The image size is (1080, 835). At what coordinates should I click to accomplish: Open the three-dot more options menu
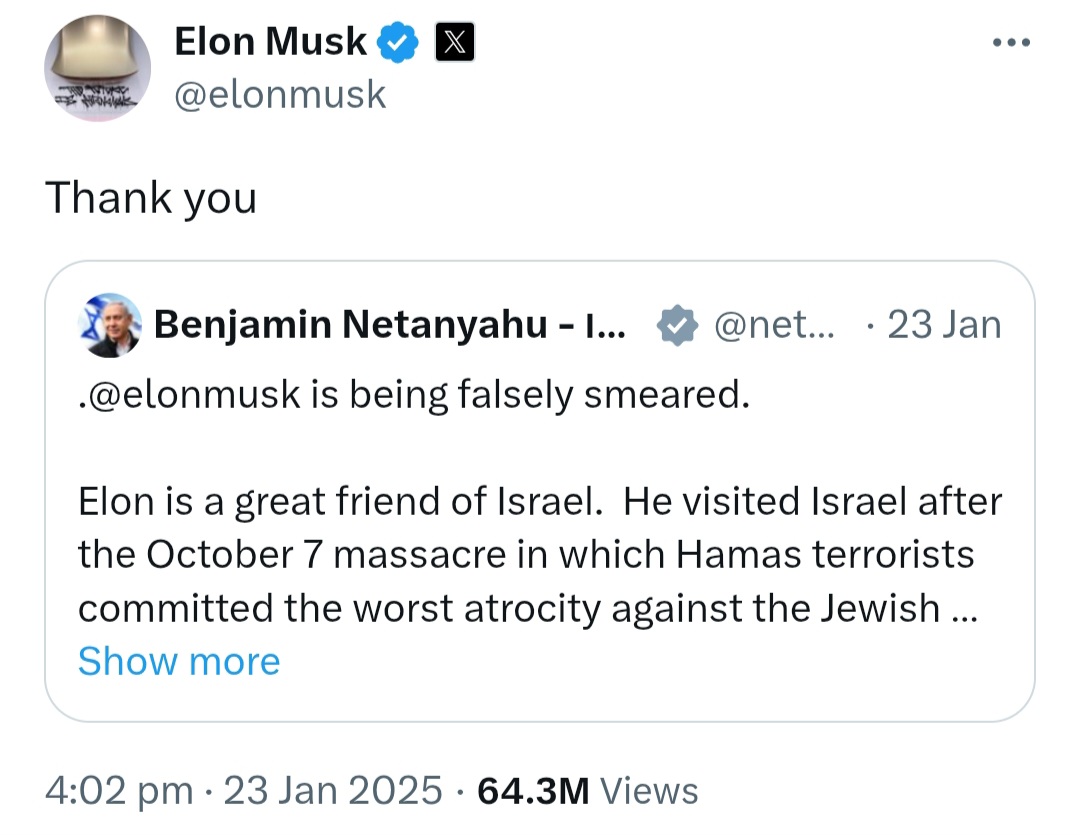[x=1011, y=43]
